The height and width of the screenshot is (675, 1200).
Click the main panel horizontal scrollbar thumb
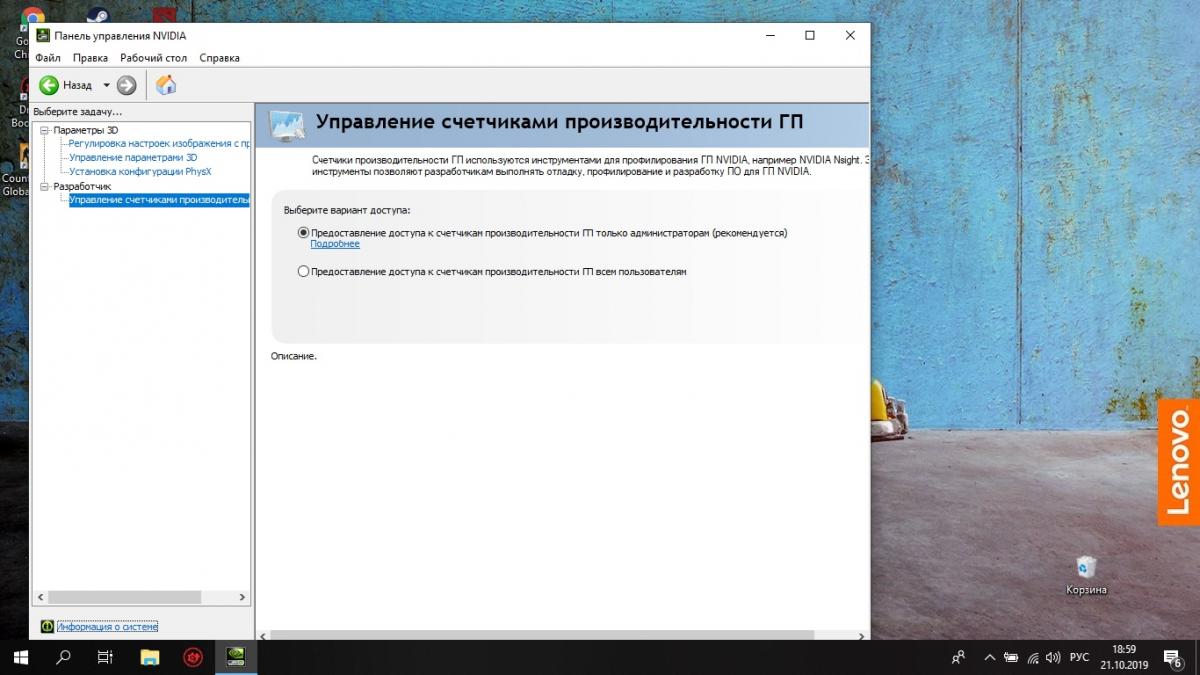(x=543, y=634)
